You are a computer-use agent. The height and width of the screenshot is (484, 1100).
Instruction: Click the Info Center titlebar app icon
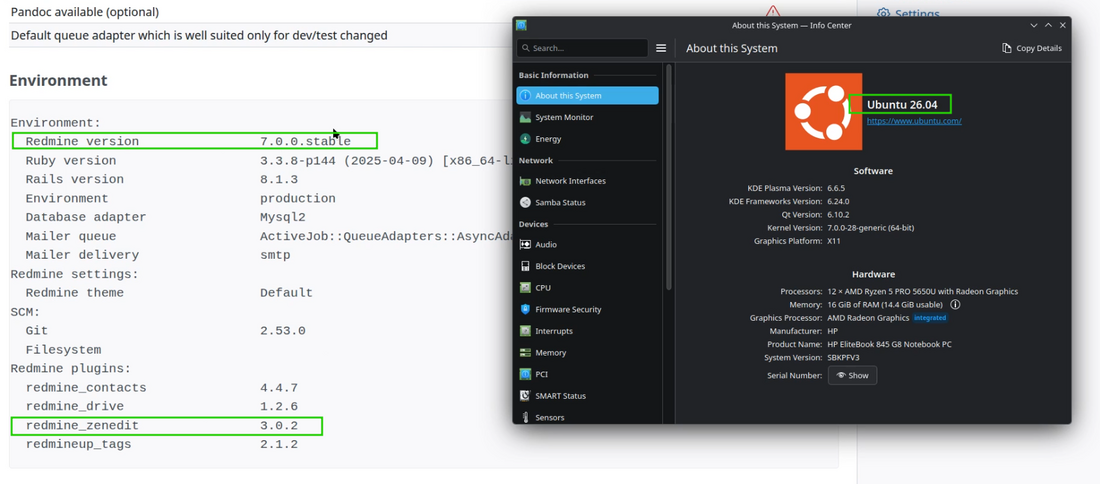pyautogui.click(x=521, y=25)
